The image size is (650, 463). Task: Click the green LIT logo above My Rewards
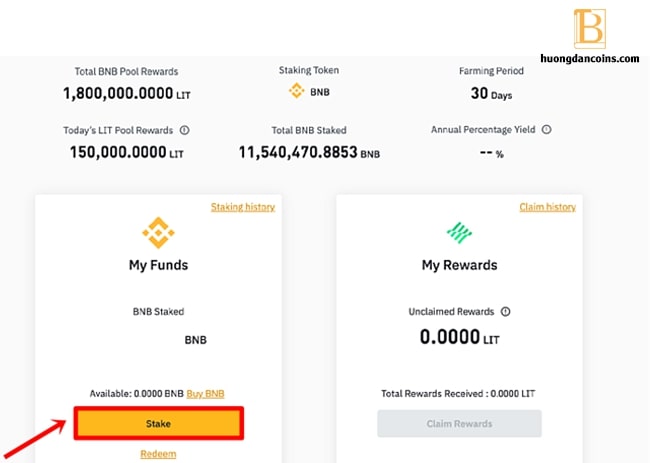[459, 233]
